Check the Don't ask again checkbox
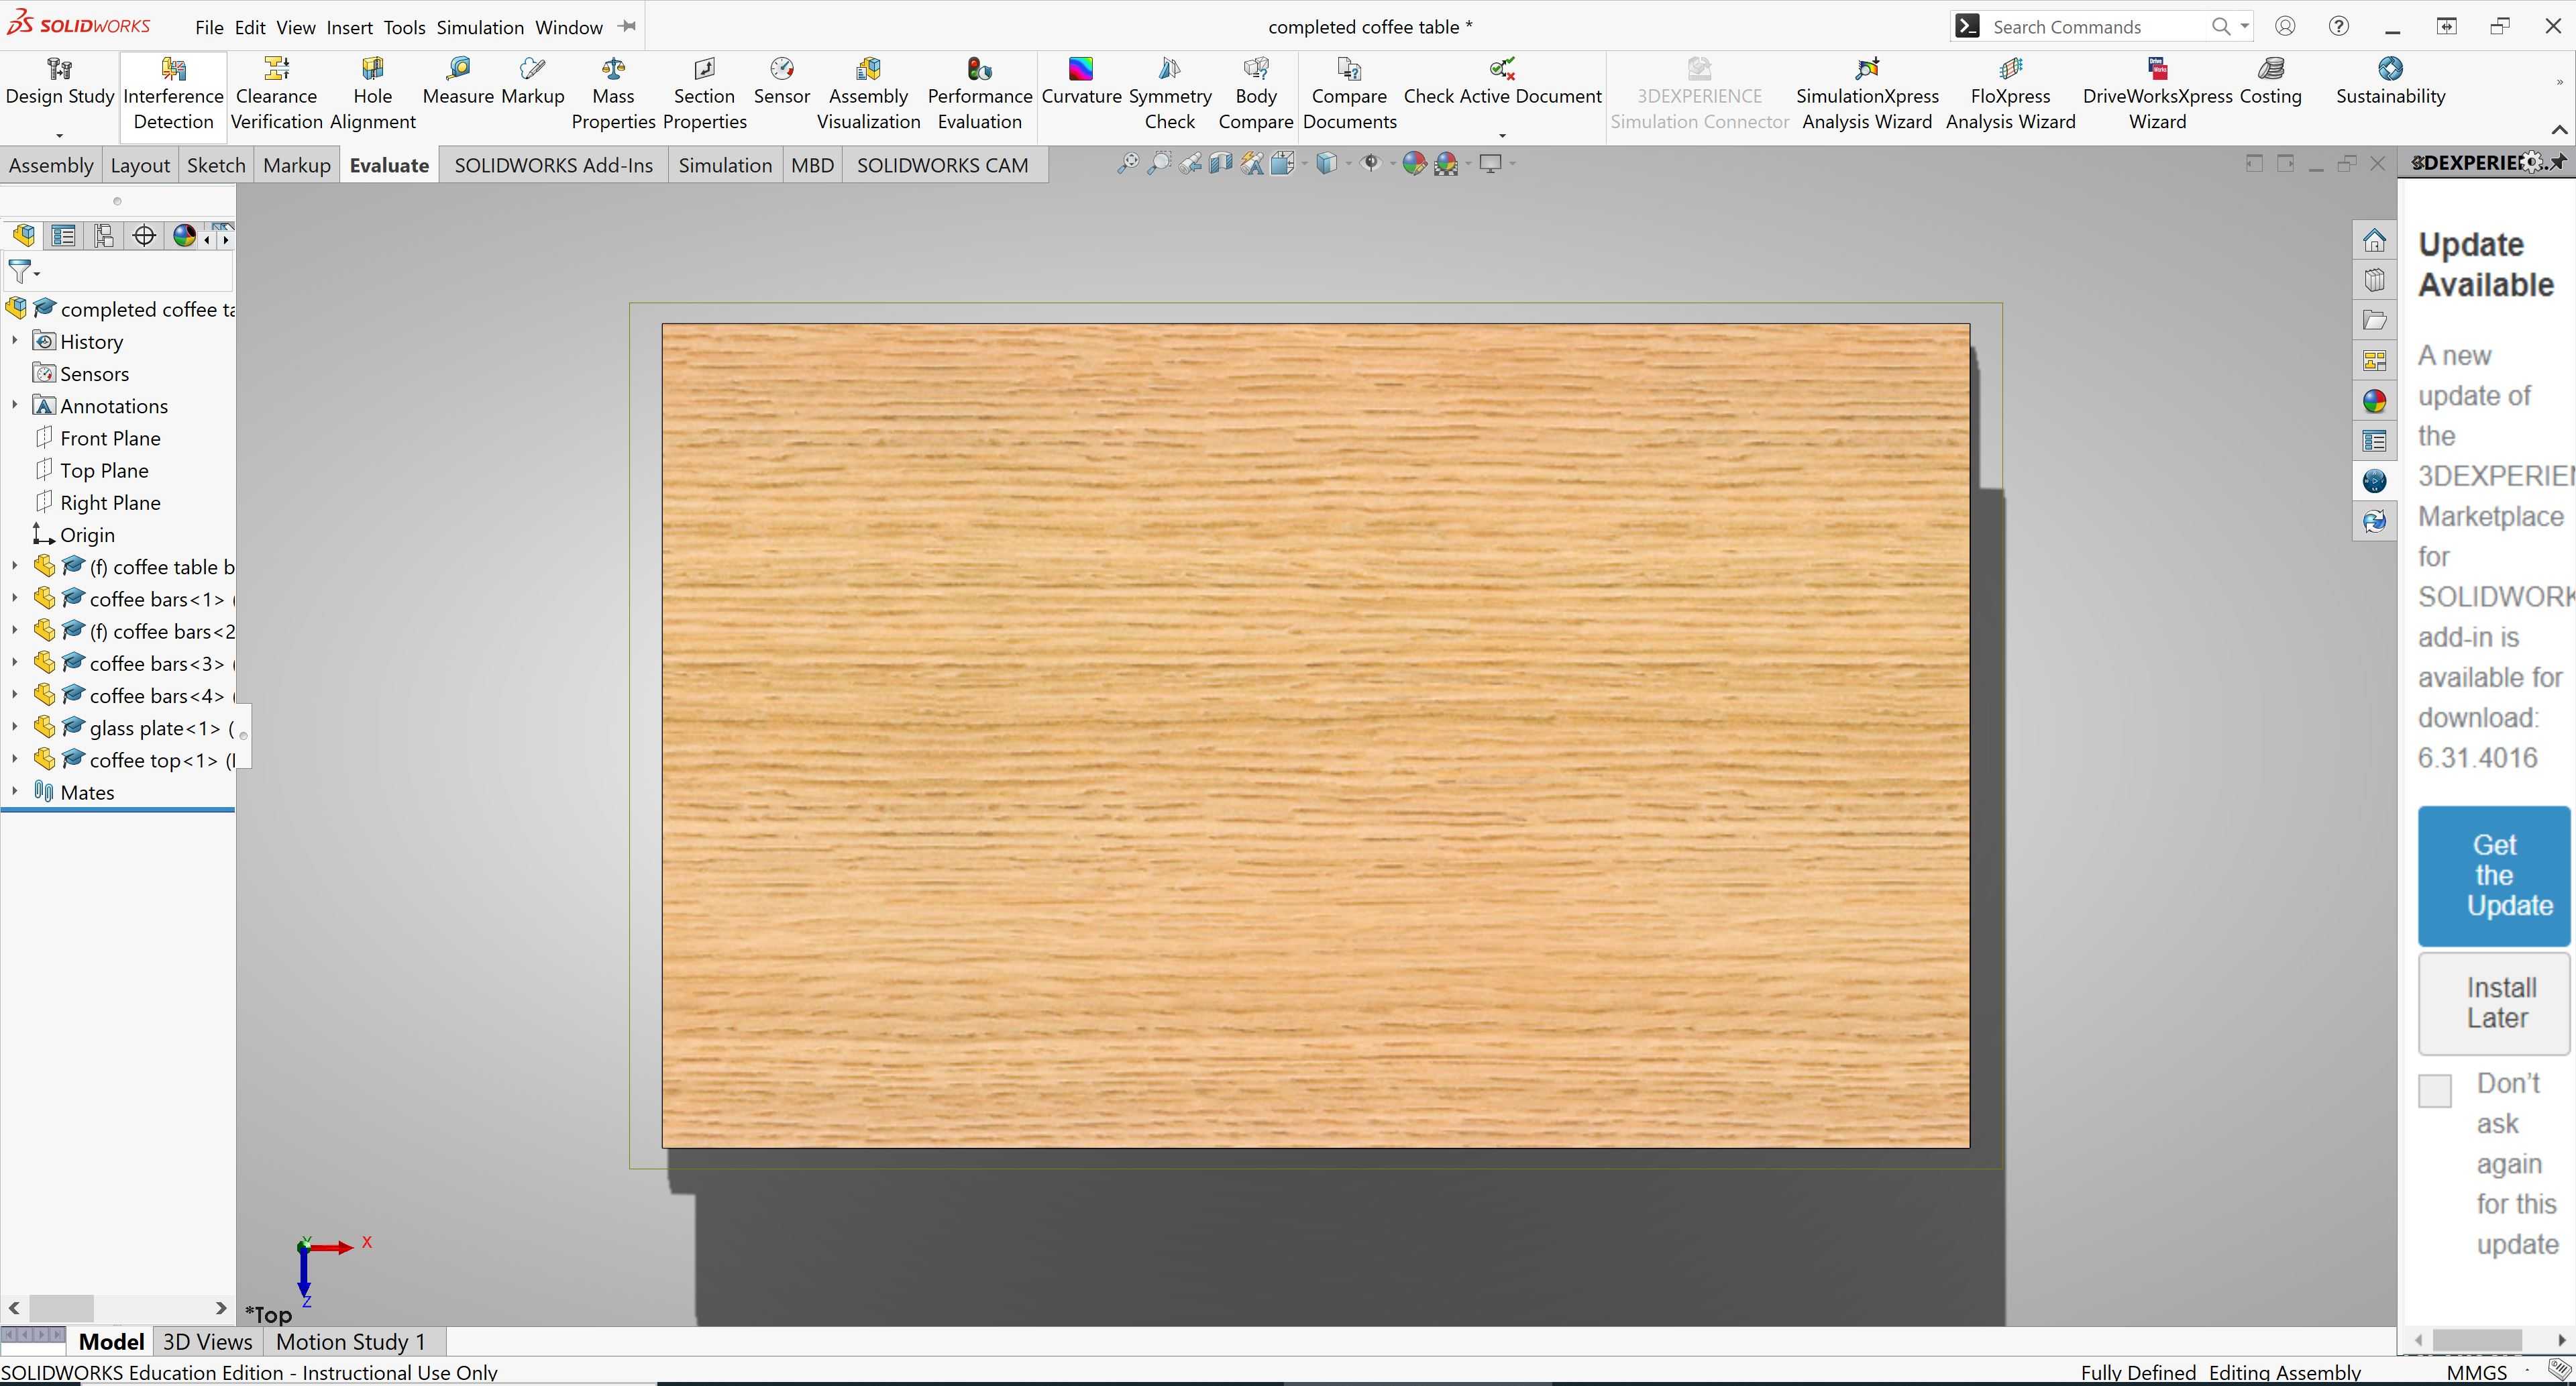Viewport: 2576px width, 1386px height. point(2435,1090)
